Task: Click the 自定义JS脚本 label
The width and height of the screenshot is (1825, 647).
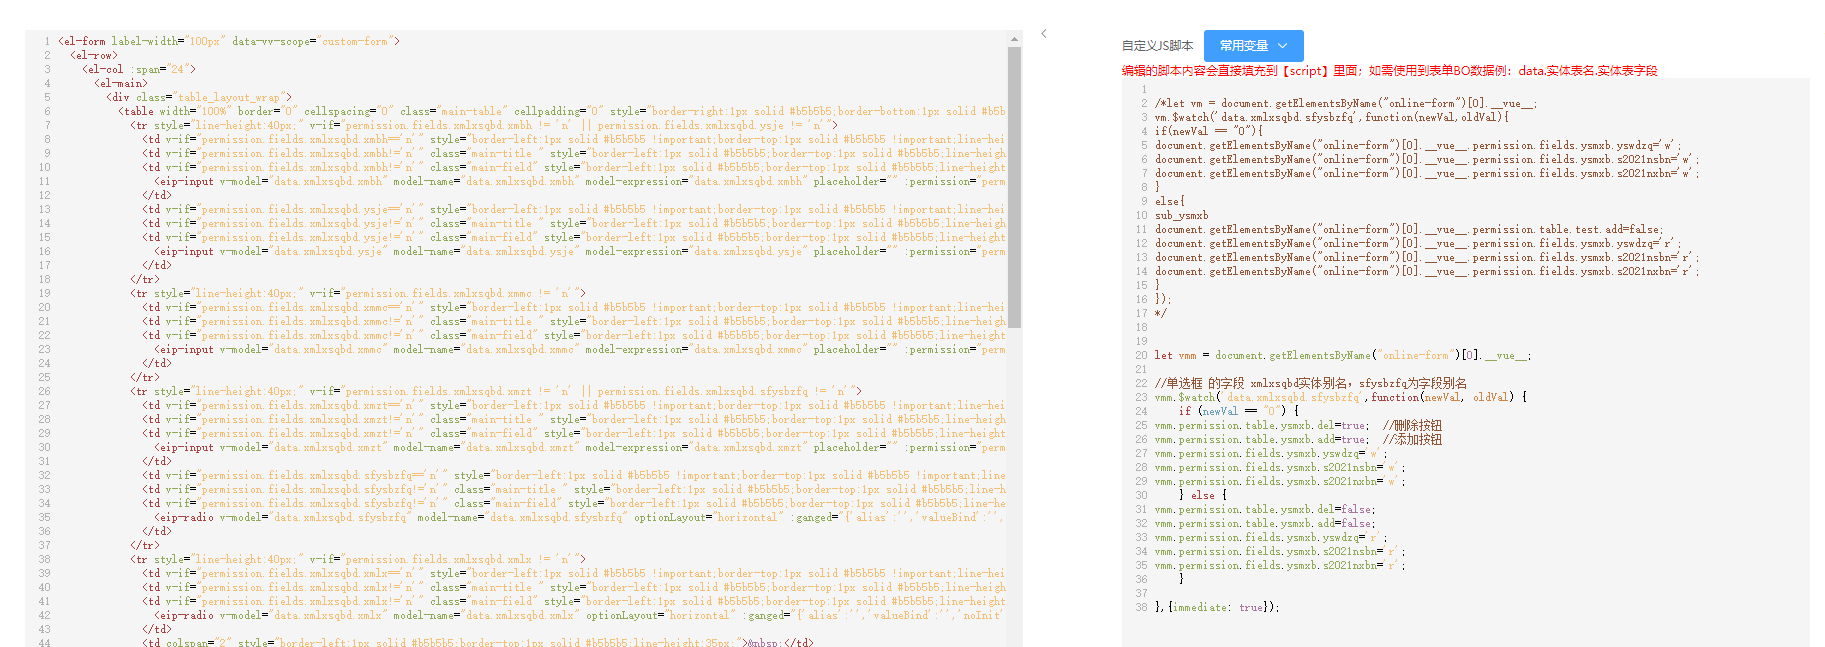Action: tap(1157, 46)
